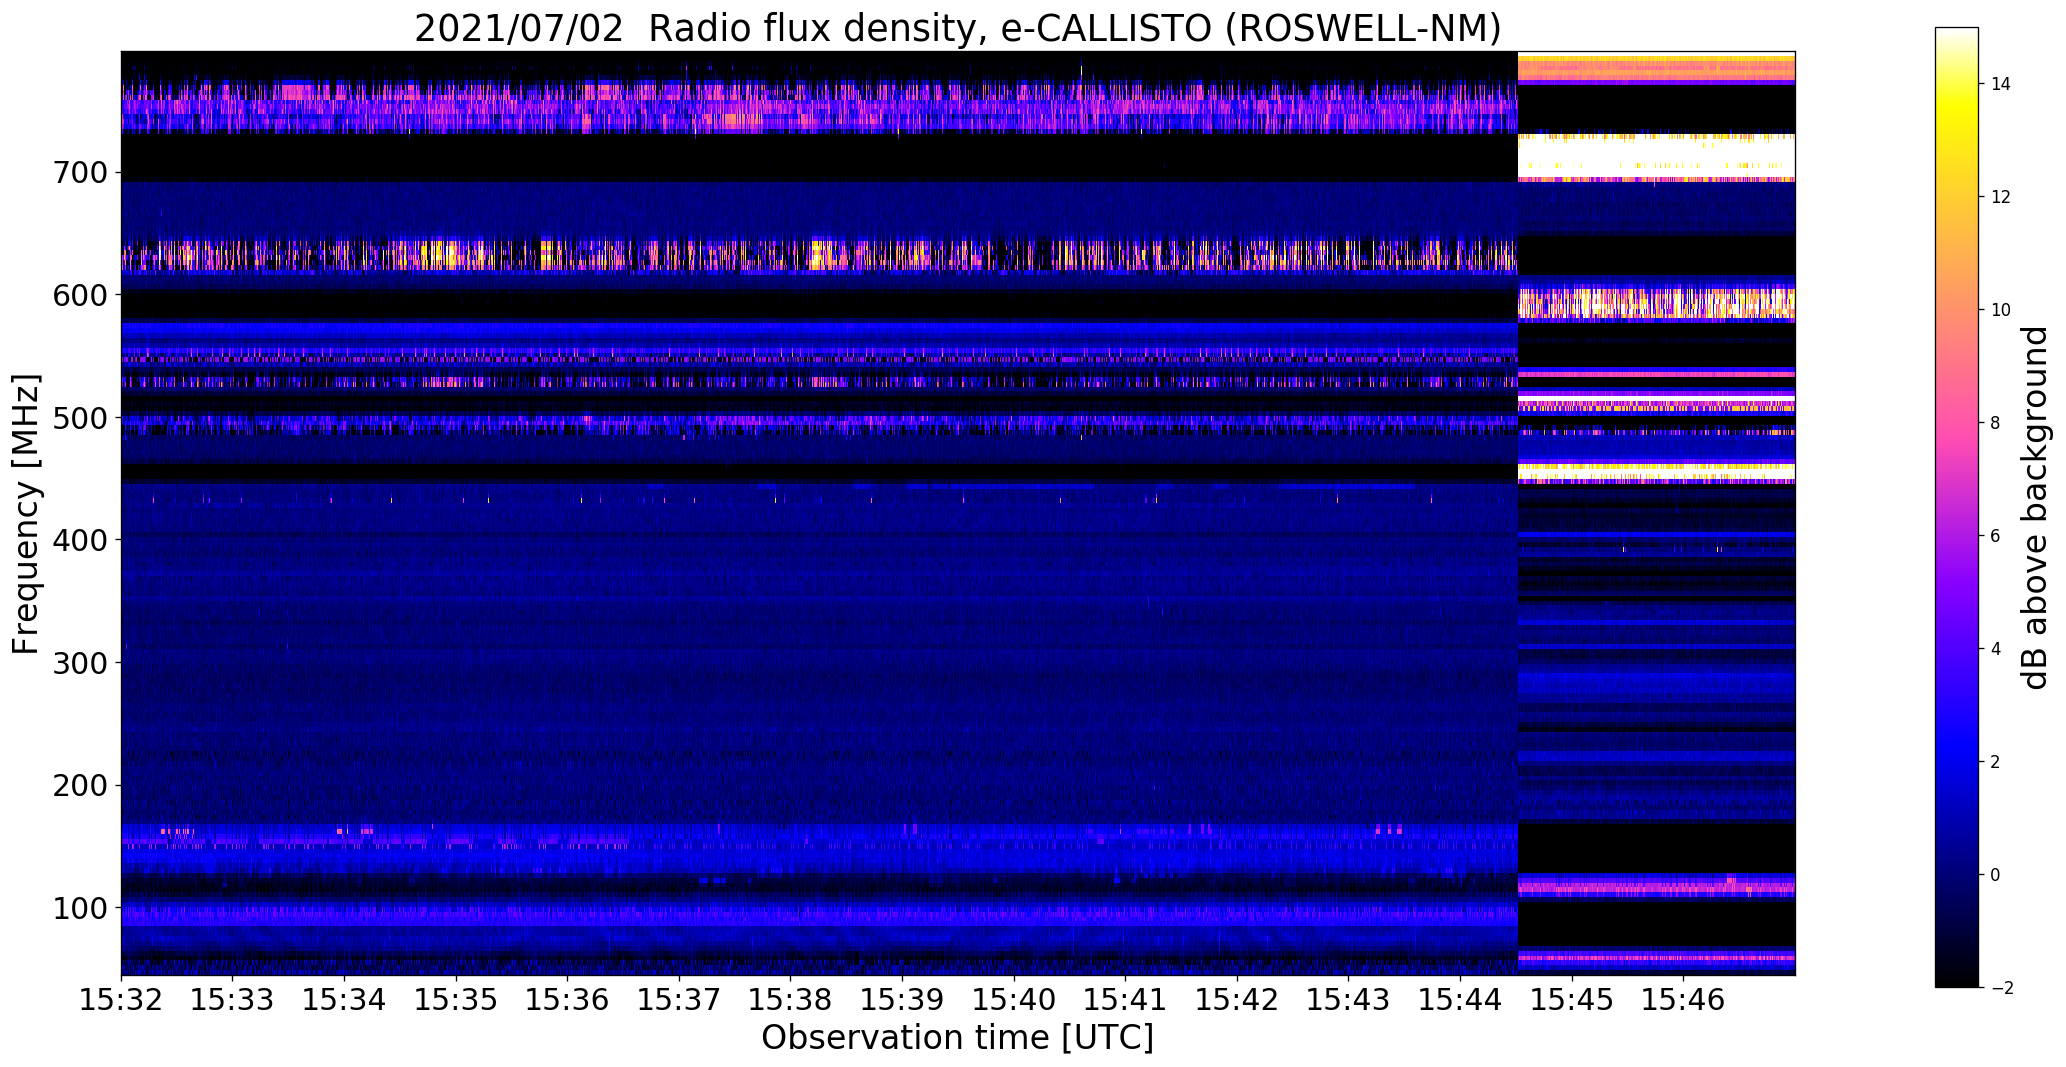2066x1067 pixels.
Task: Click the colorbar tick label 4
Action: (x=1996, y=649)
